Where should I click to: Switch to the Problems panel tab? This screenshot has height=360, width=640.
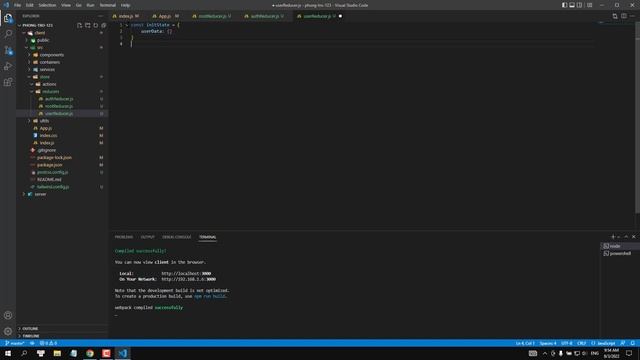click(124, 237)
